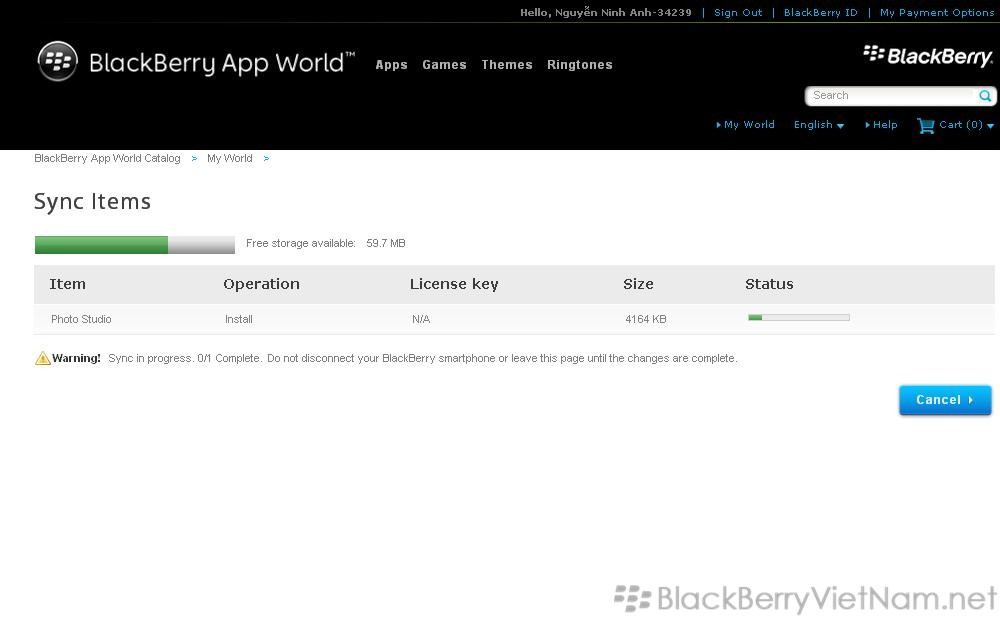Click the free storage usage bar
The height and width of the screenshot is (620, 1000).
point(135,244)
